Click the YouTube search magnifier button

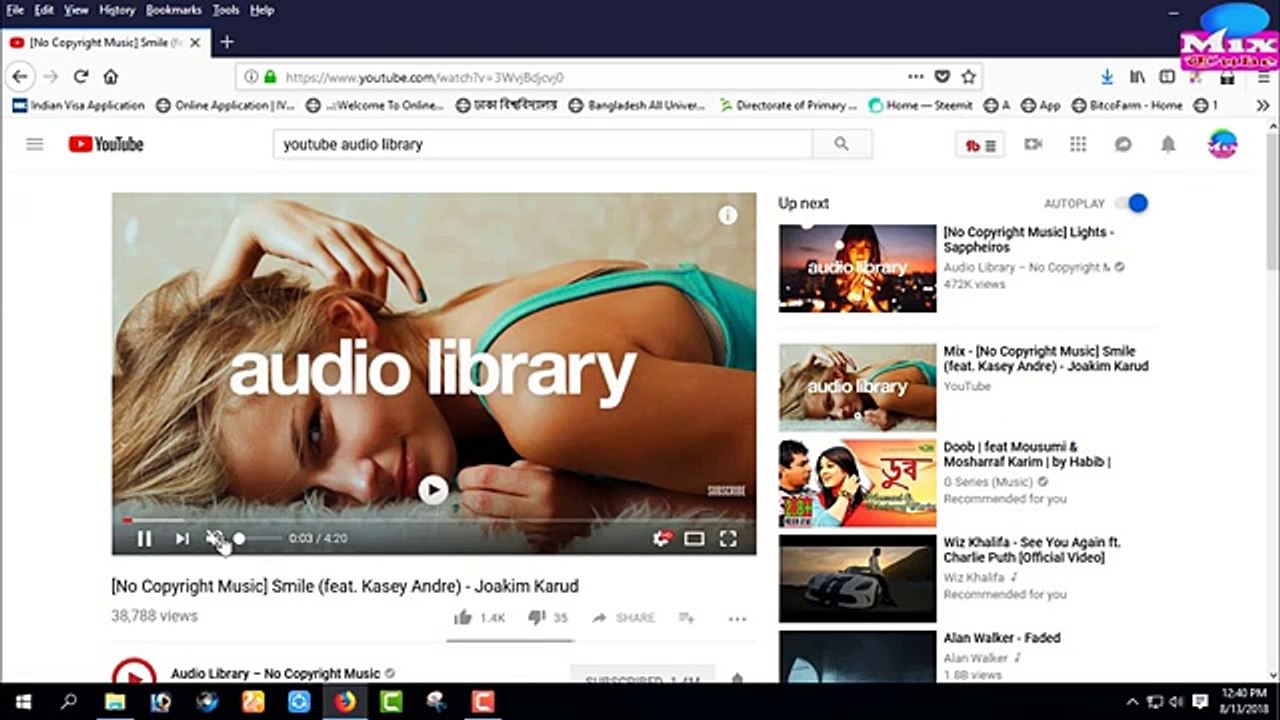tap(842, 144)
